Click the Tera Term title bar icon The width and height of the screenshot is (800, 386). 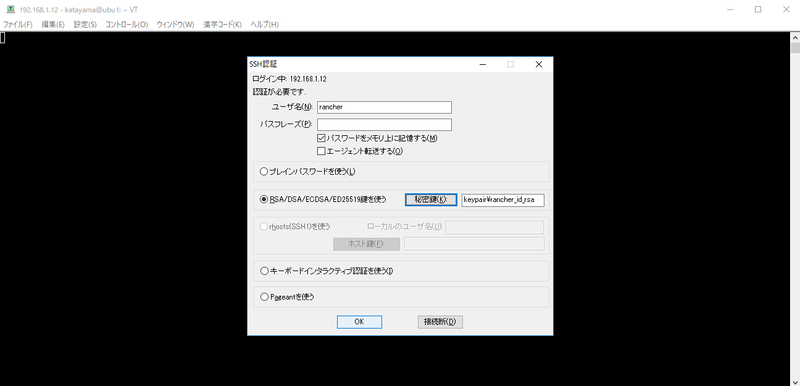point(10,9)
